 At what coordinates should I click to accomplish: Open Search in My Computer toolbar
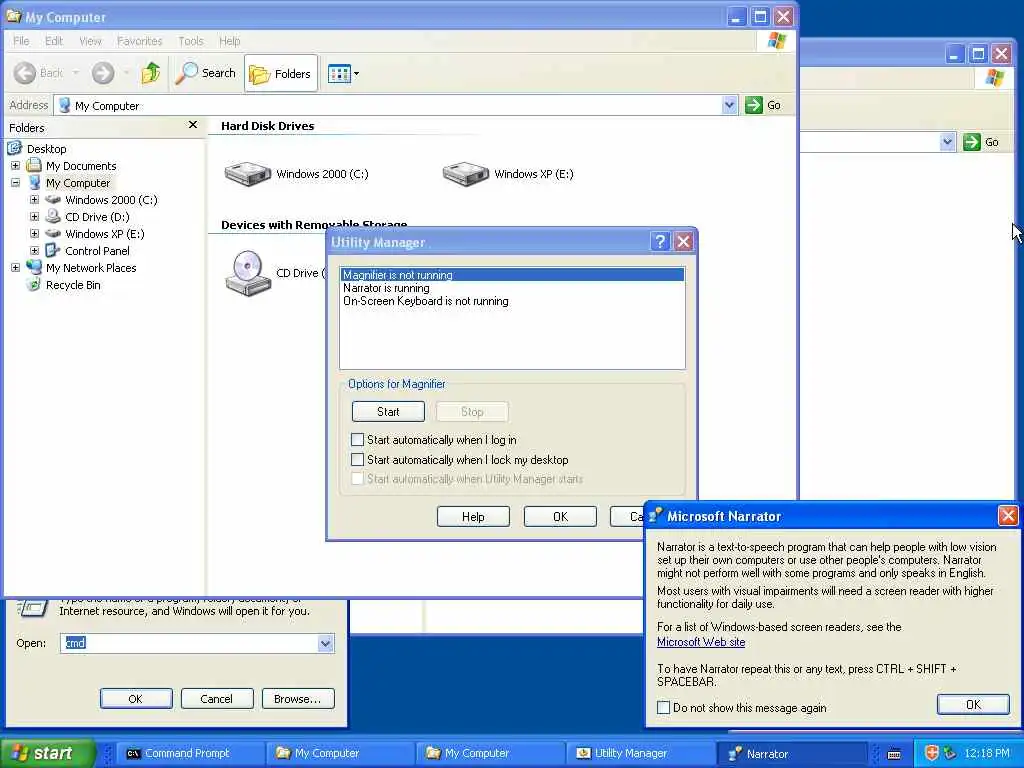(x=206, y=73)
